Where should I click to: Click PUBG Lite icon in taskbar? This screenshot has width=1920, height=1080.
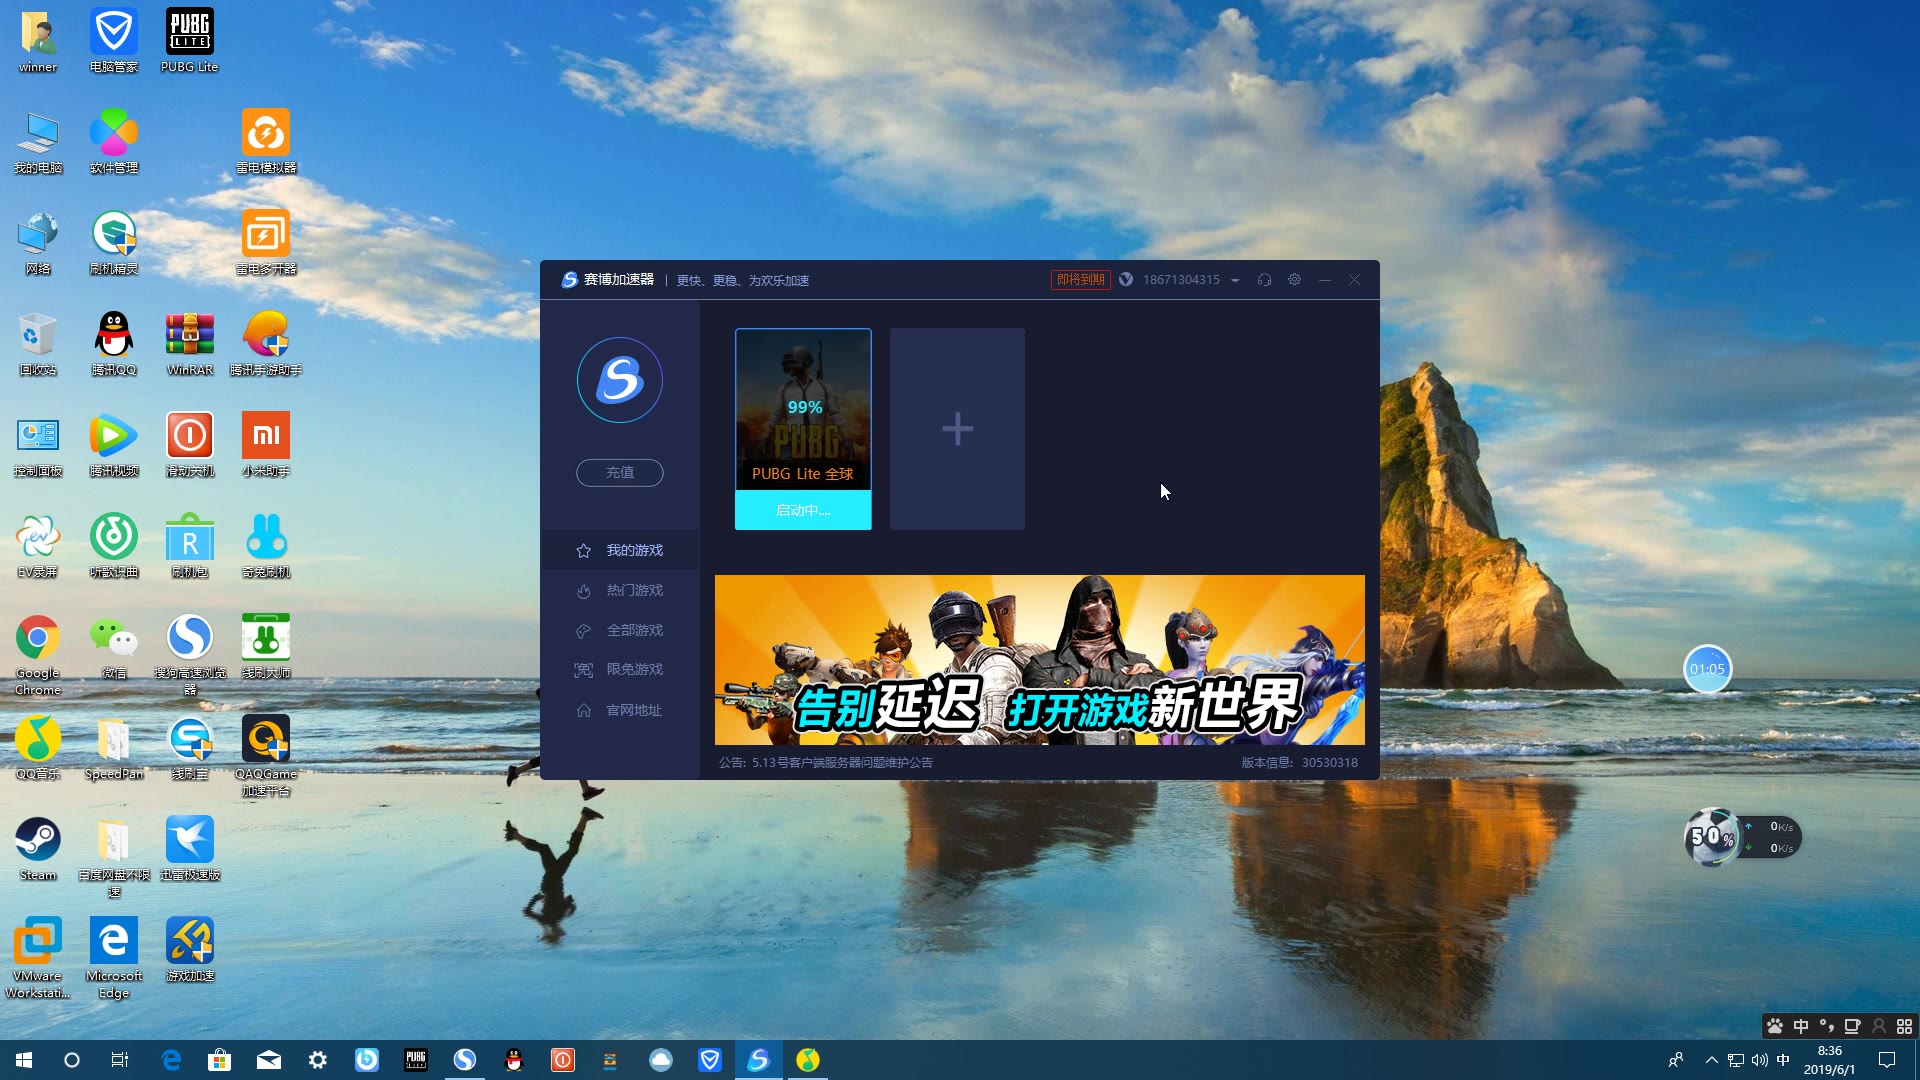pyautogui.click(x=416, y=1060)
